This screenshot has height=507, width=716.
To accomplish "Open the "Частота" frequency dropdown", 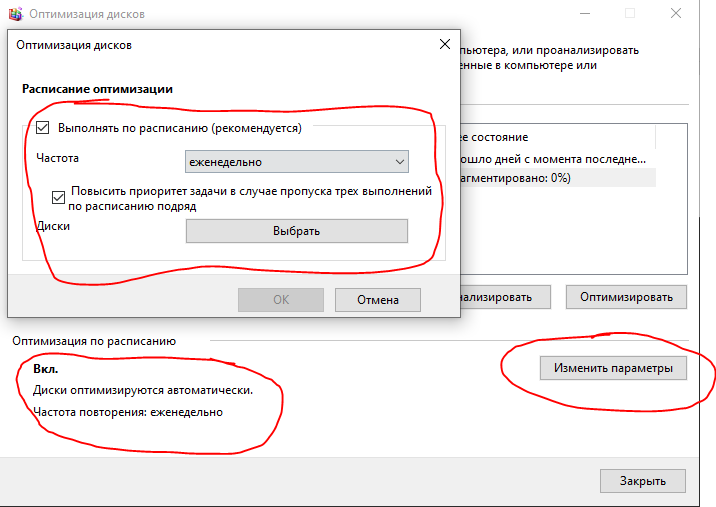I will (x=296, y=162).
